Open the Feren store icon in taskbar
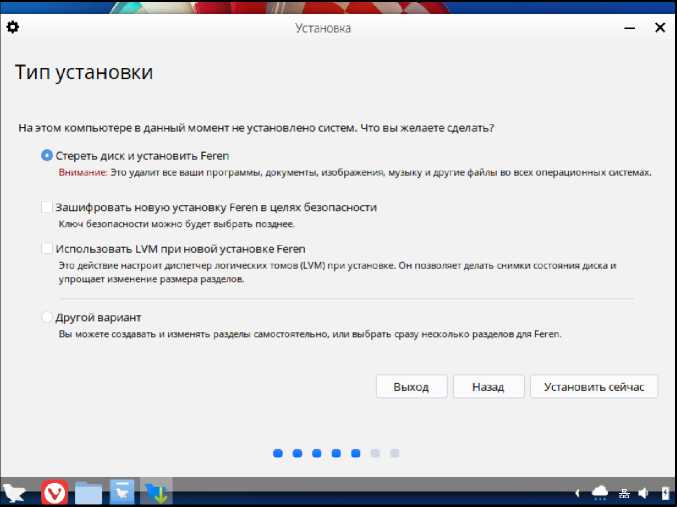 (122, 492)
